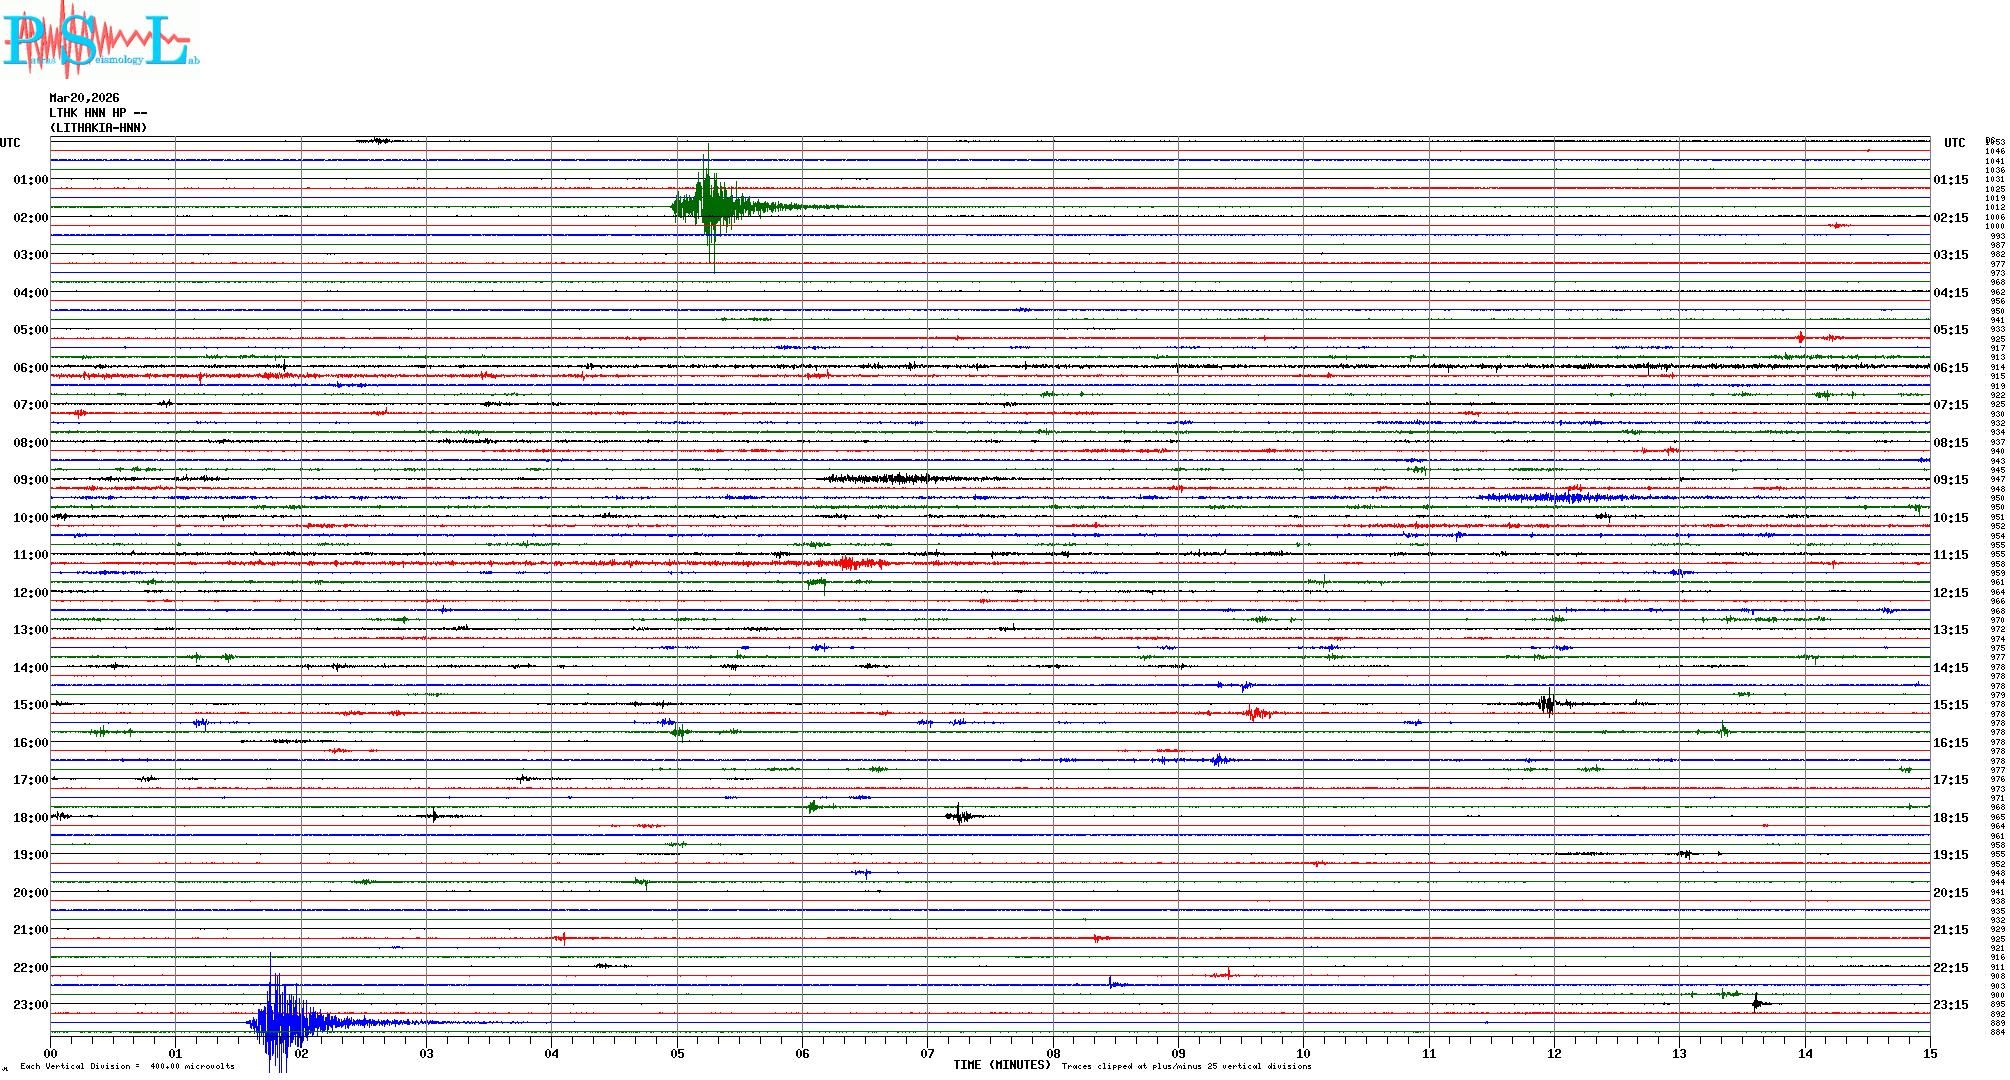Image resolution: width=2010 pixels, height=1080 pixels.
Task: Select the 12:00 hour label on left
Action: pyautogui.click(x=30, y=593)
